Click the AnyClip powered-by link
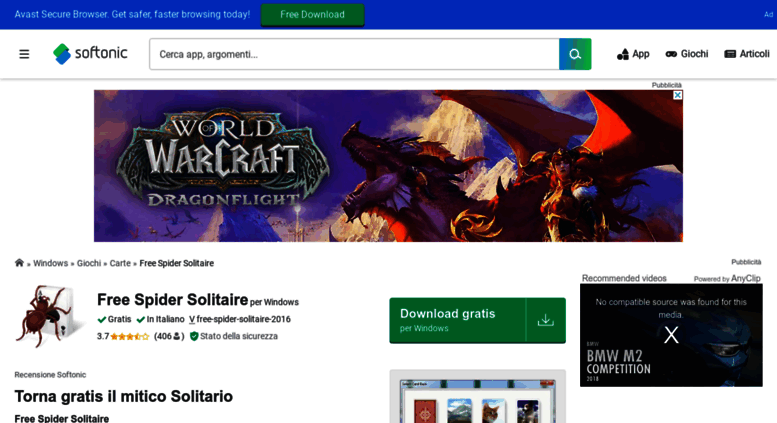Image resolution: width=777 pixels, height=423 pixels. coord(745,278)
